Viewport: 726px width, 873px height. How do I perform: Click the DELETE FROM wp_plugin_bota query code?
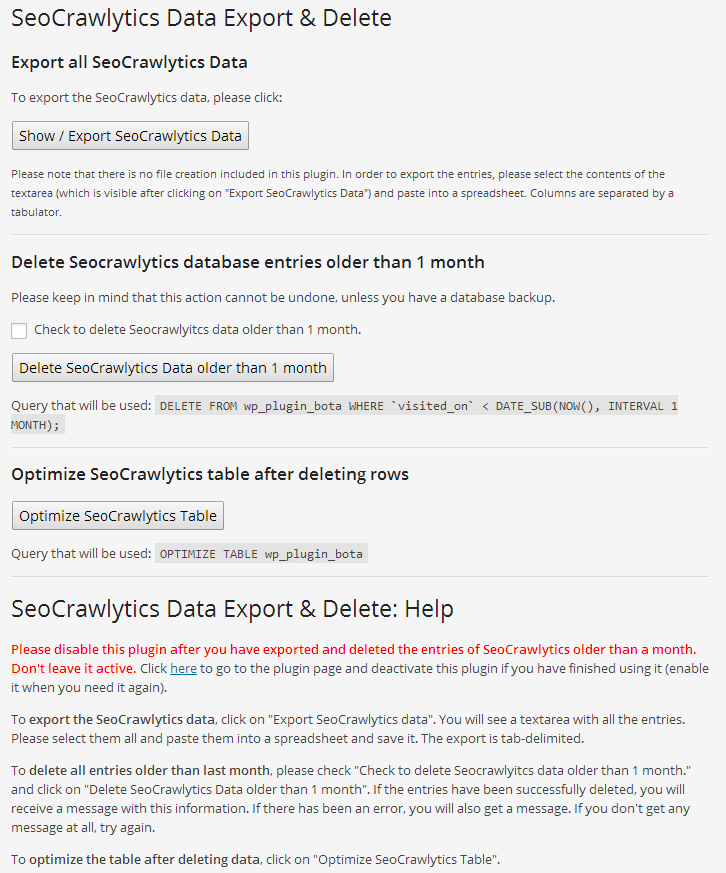tap(418, 406)
